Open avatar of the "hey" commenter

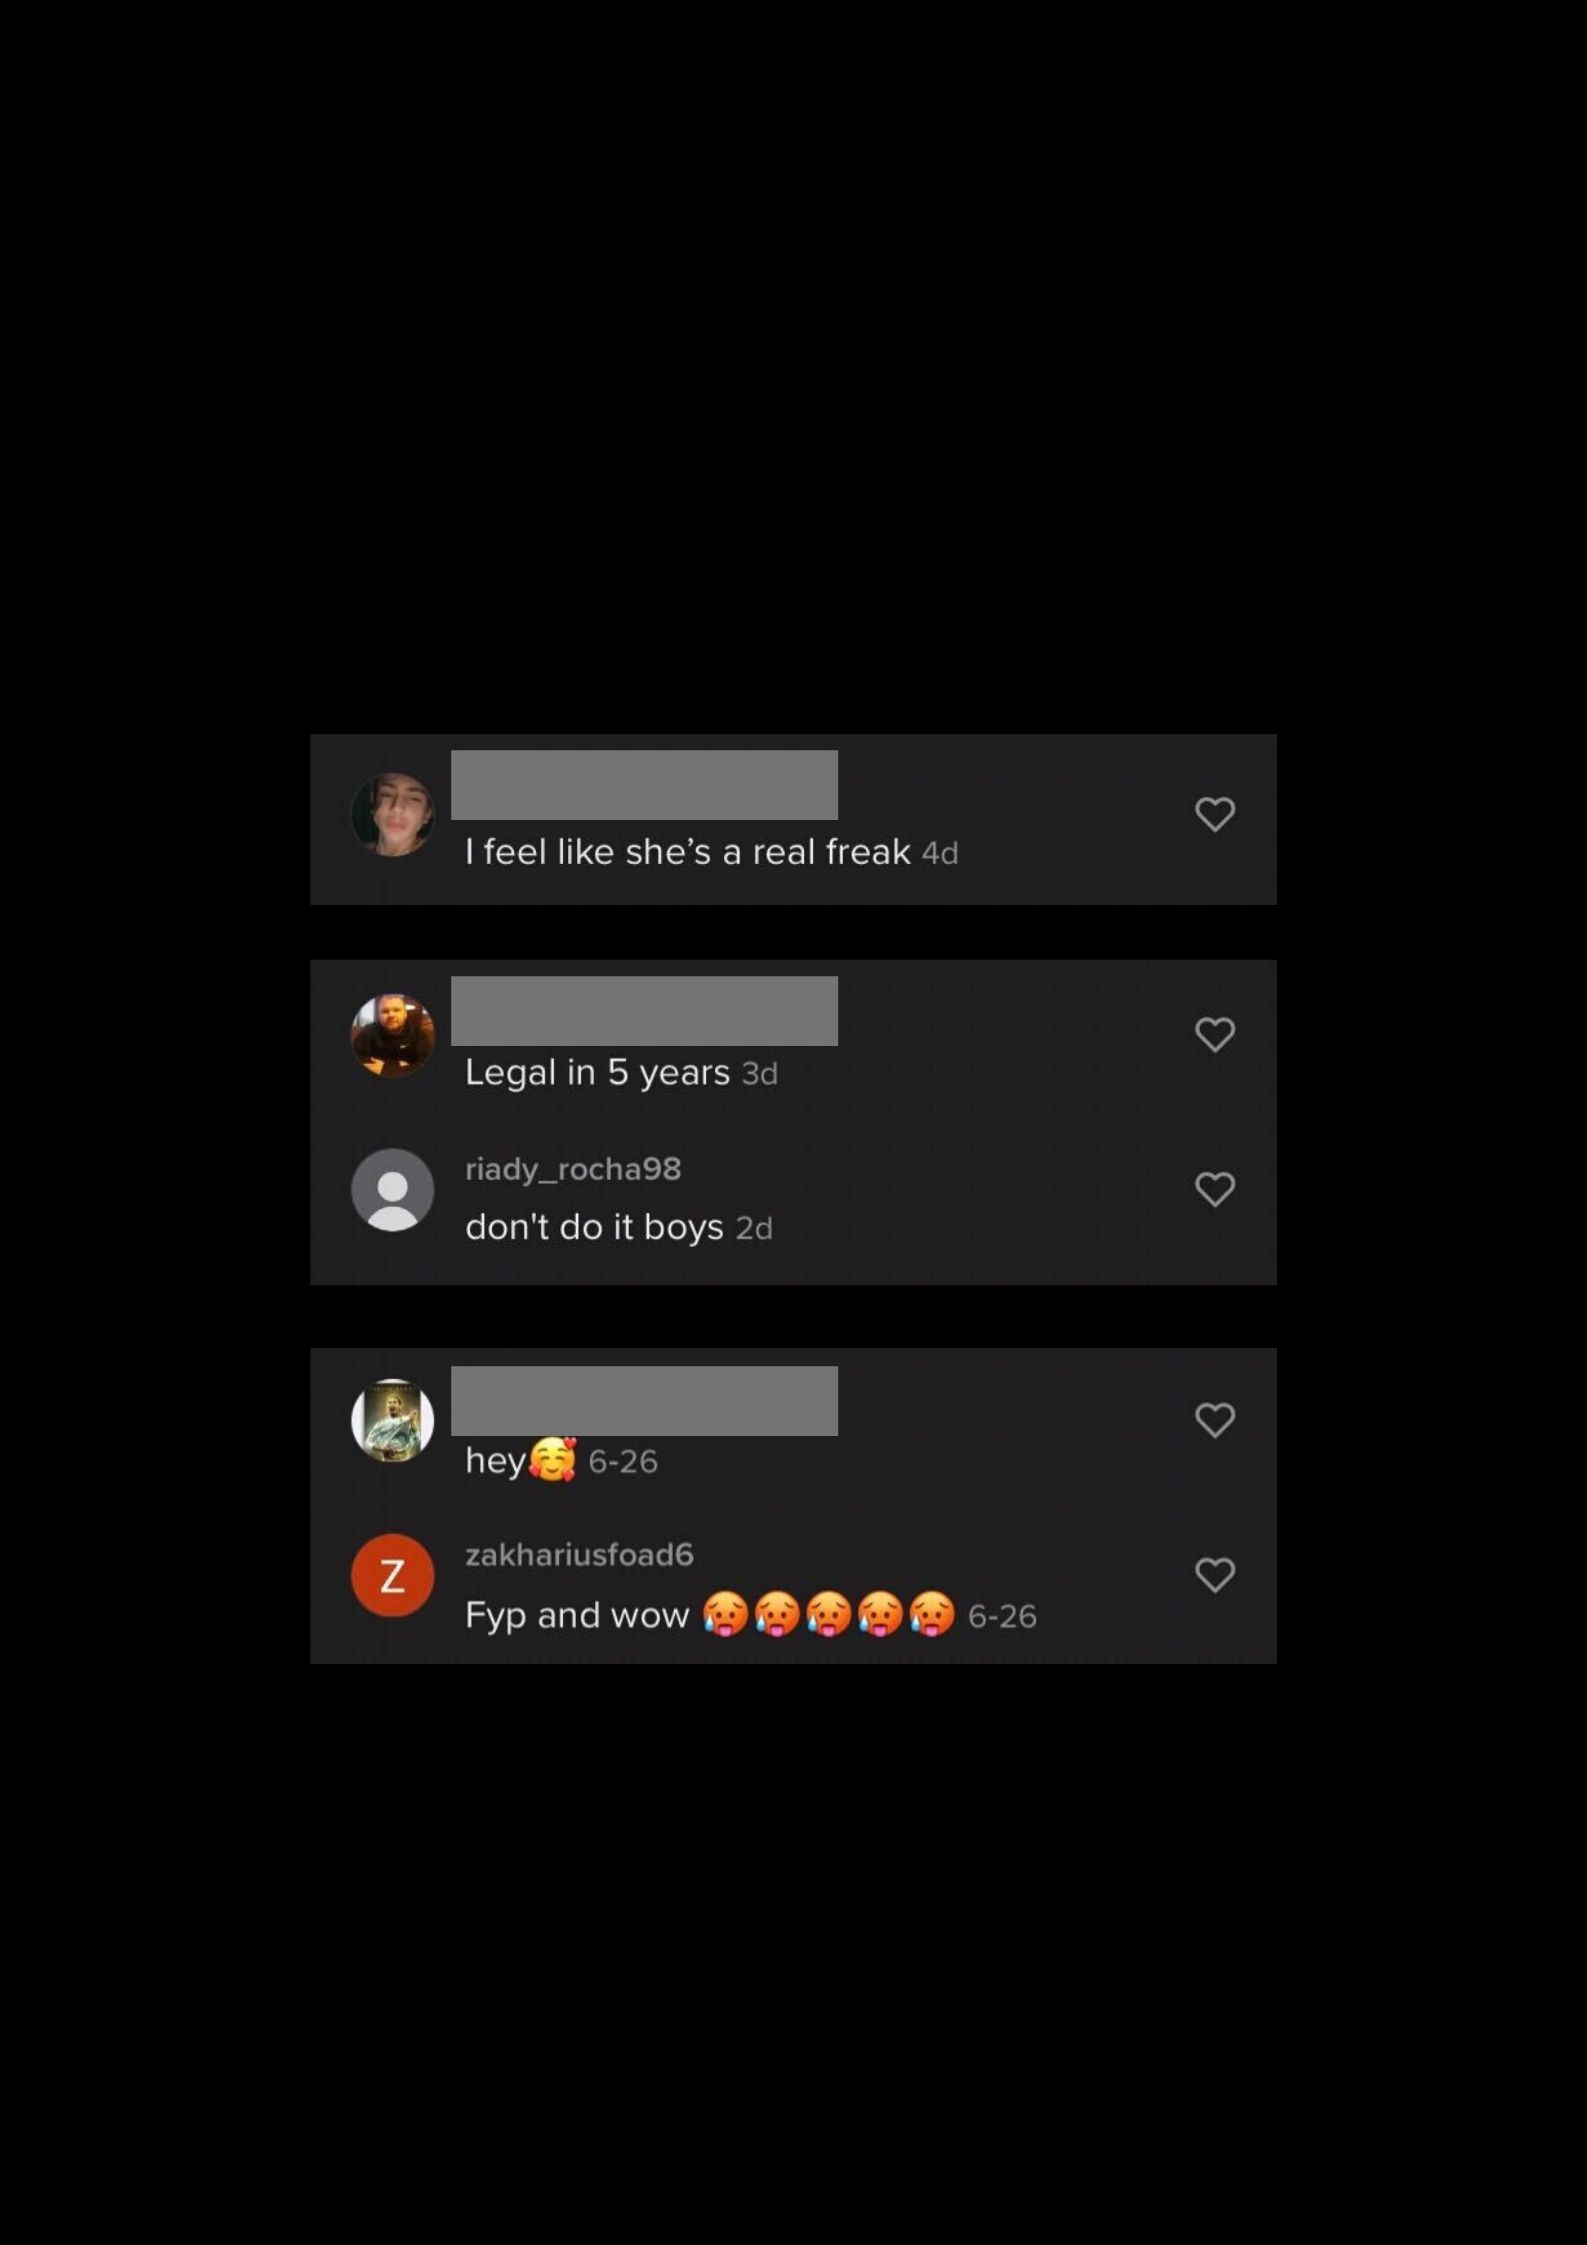[x=393, y=1421]
